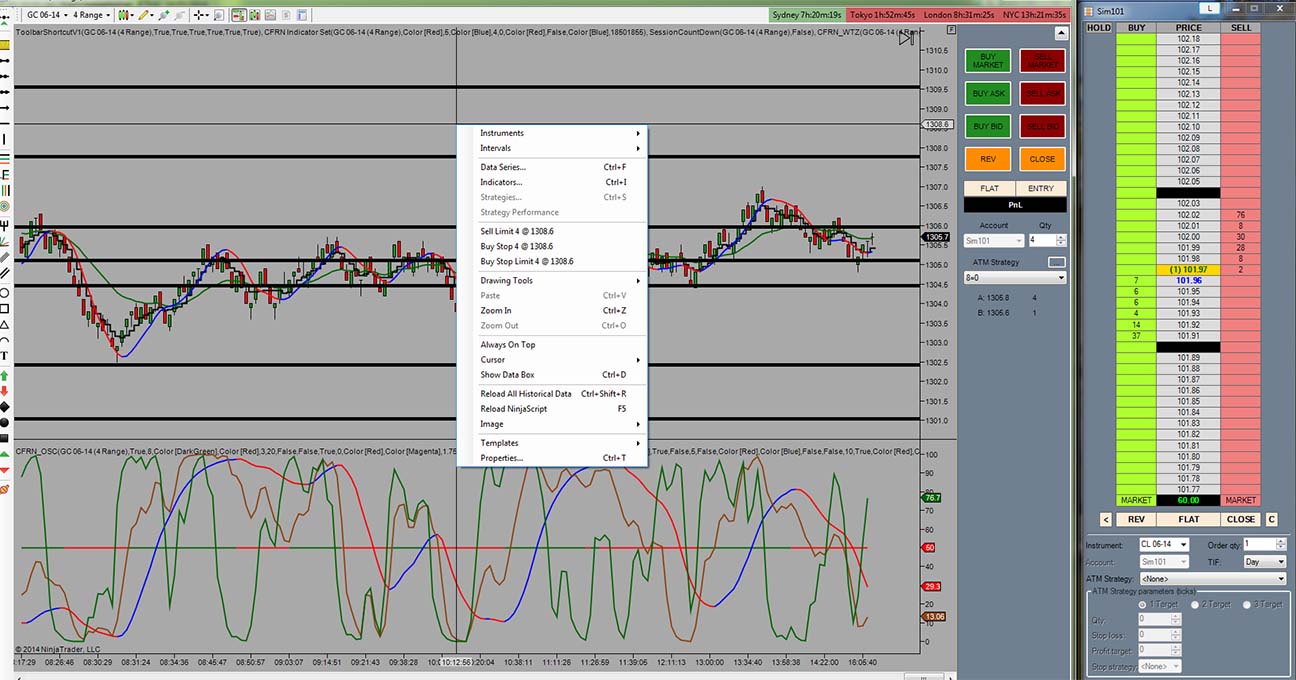
Task: Click the red SELL MARKET button
Action: tap(1043, 61)
